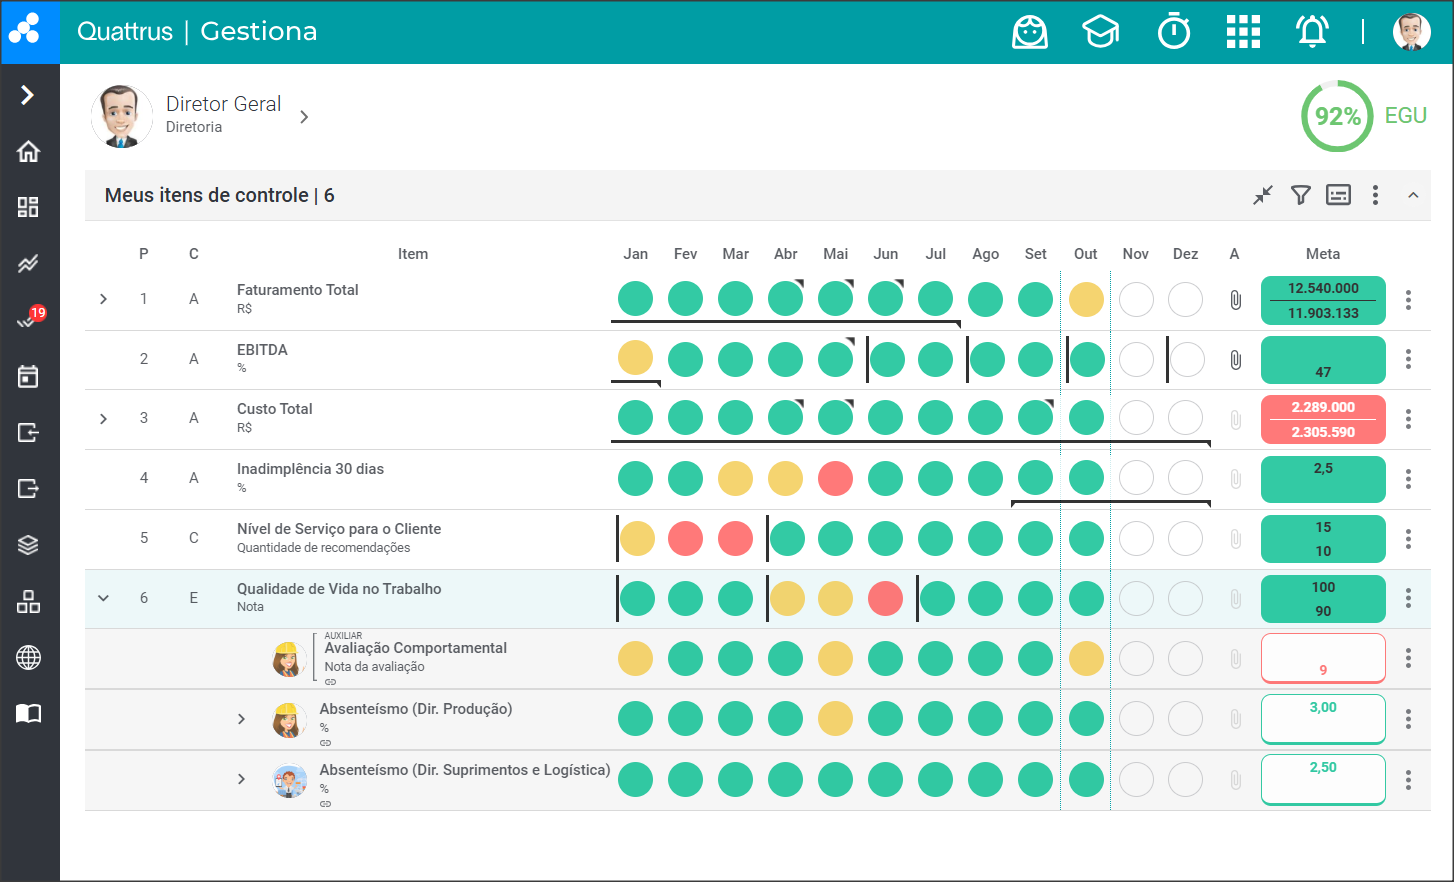Viewport: 1454px width, 882px height.
Task: Click the collapse arrows icon in panel header
Action: pyautogui.click(x=1263, y=195)
